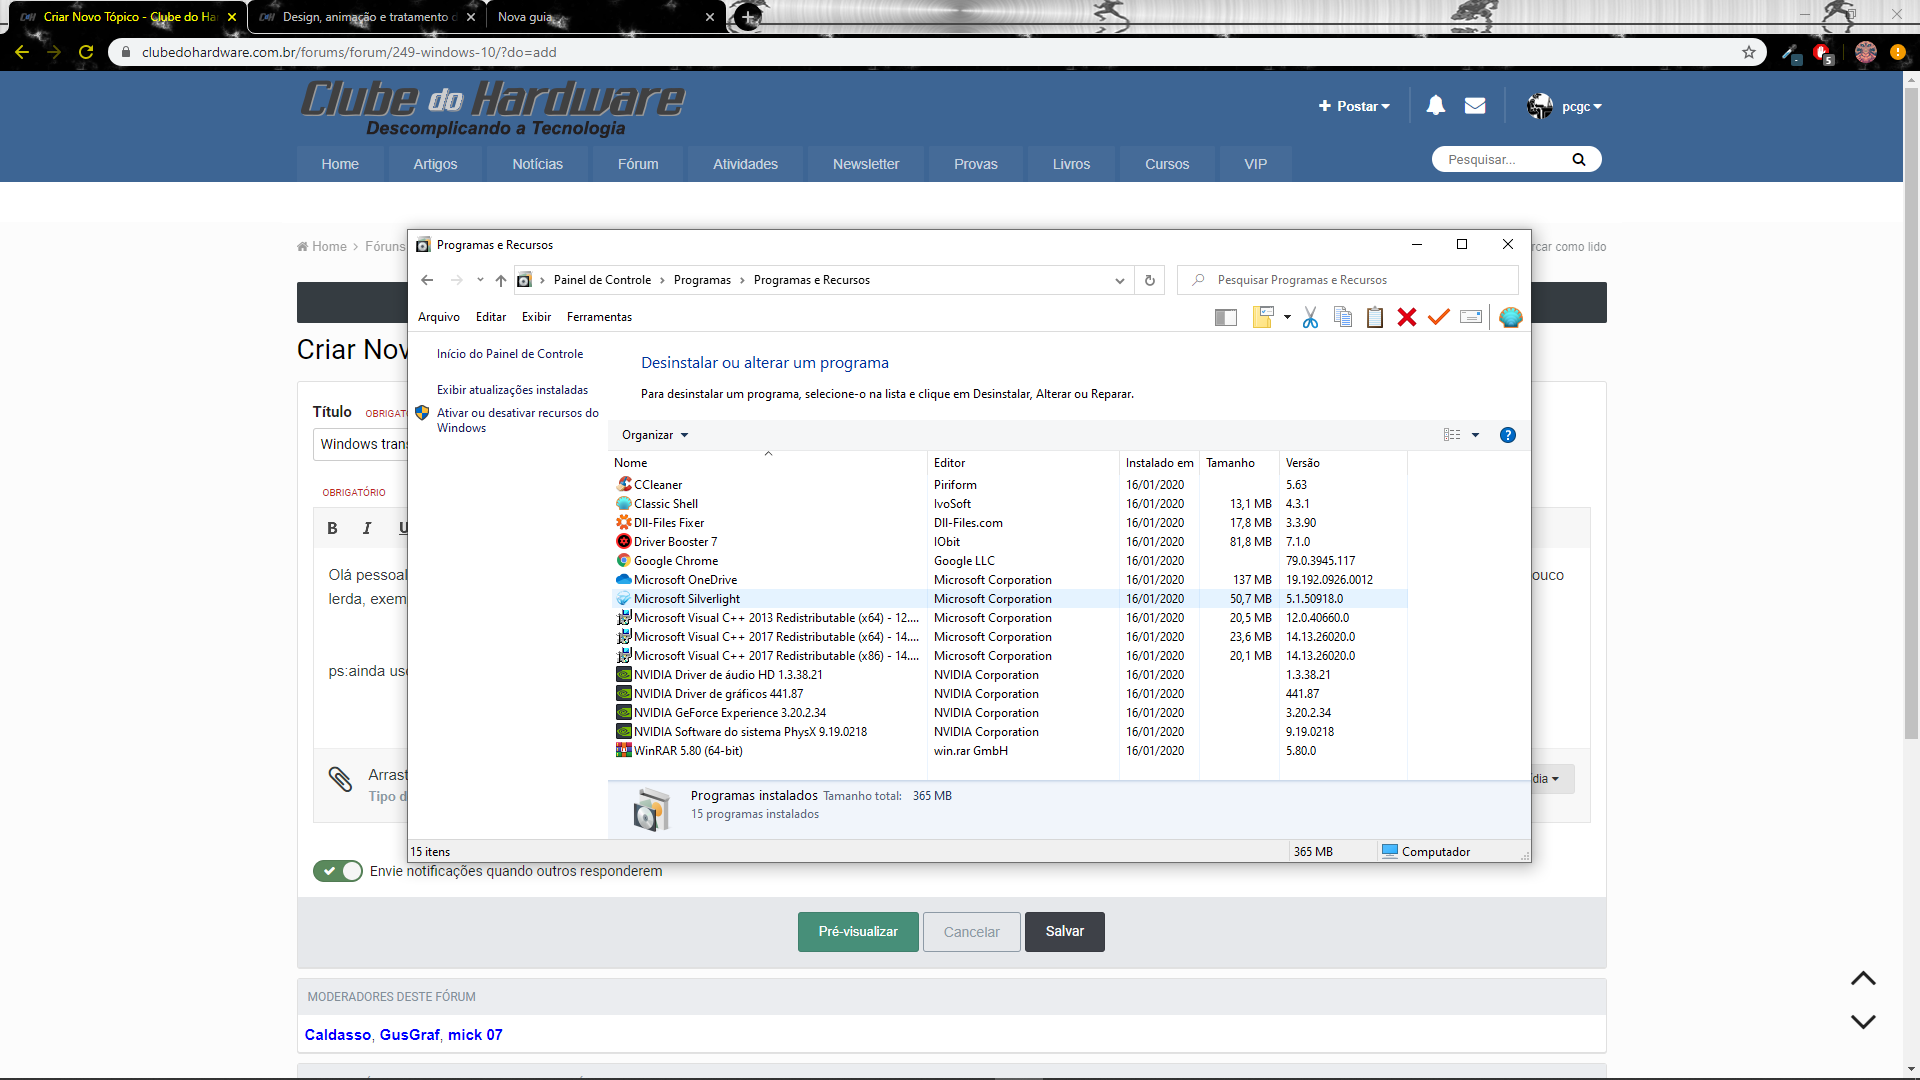Open folder options toolbar dropdown arrow
Screen dimensions: 1920x1080
[x=1287, y=318]
